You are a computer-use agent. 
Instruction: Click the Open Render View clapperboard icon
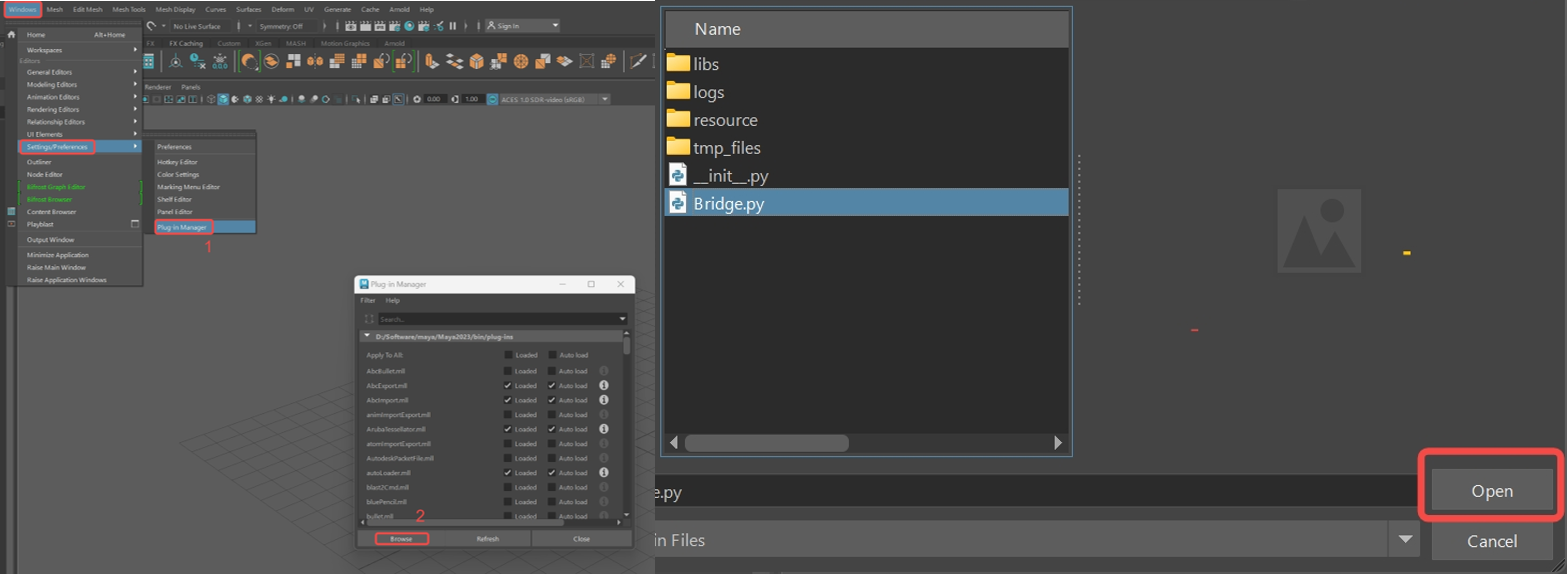coord(351,26)
